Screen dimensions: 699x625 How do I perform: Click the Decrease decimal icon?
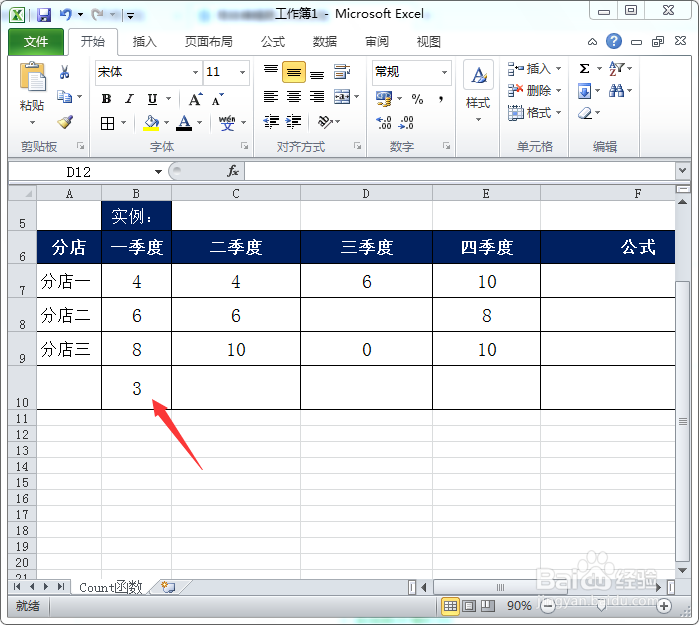pos(406,123)
